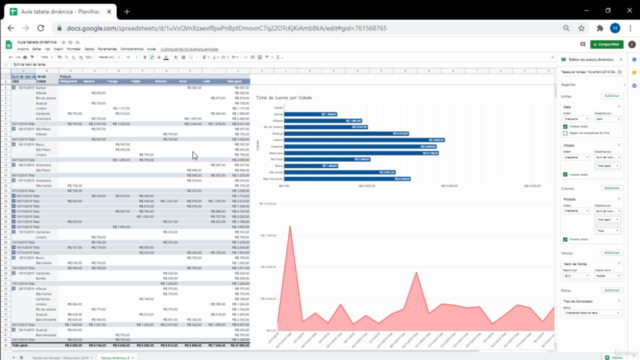Open the Data order dropdown

click(576, 119)
